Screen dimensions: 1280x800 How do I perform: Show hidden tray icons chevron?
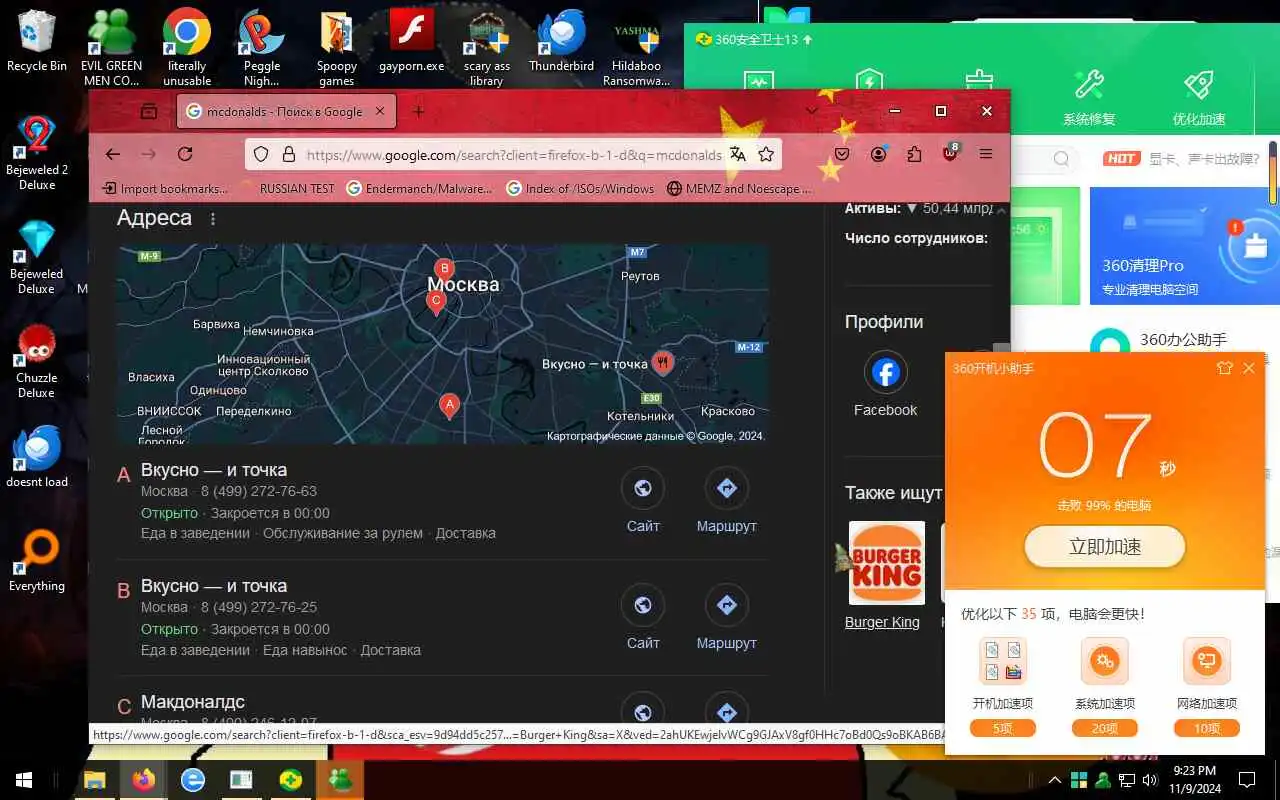(x=1054, y=780)
